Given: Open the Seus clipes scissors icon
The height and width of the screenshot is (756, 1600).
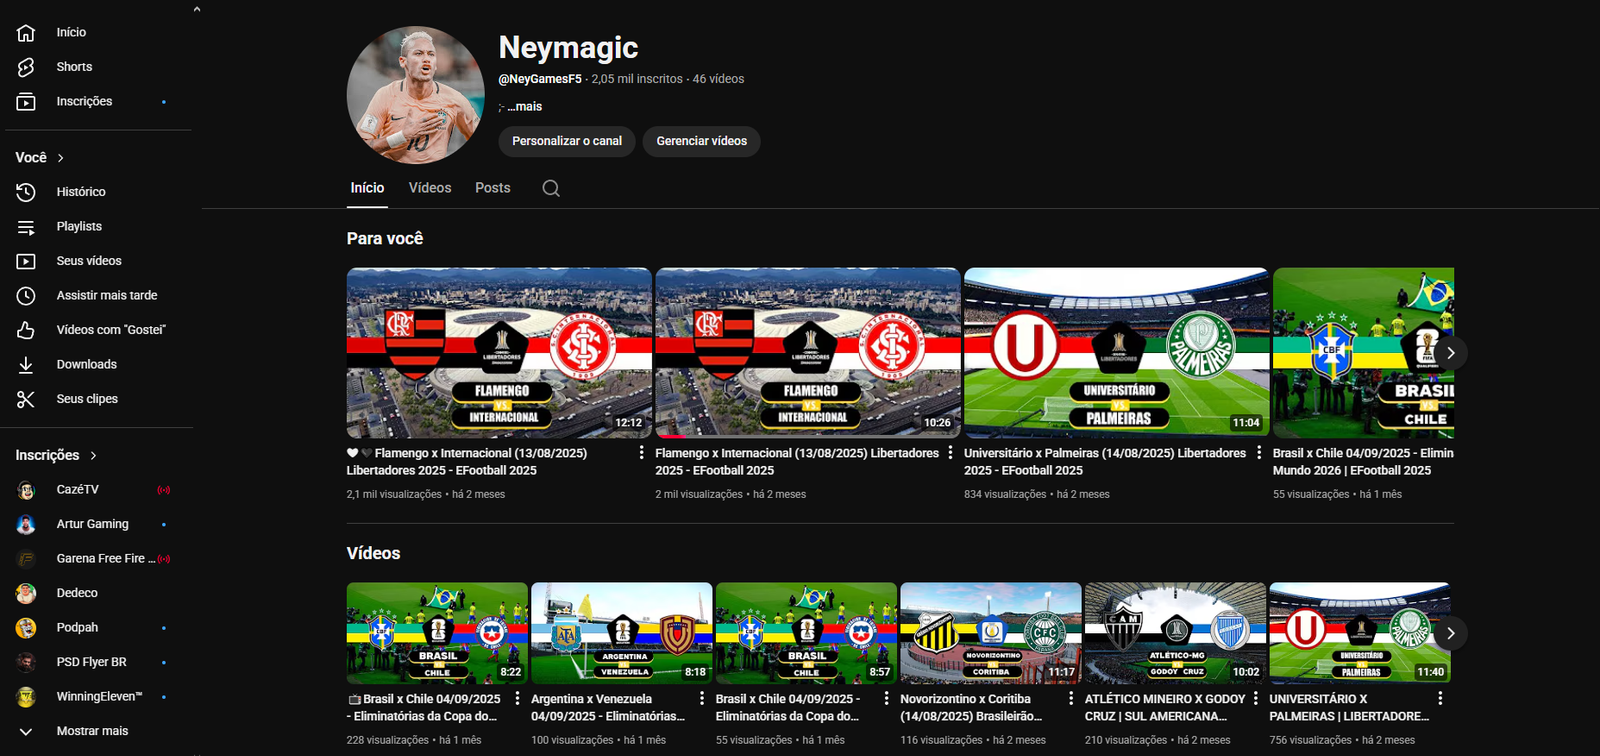Looking at the screenshot, I should pos(26,399).
